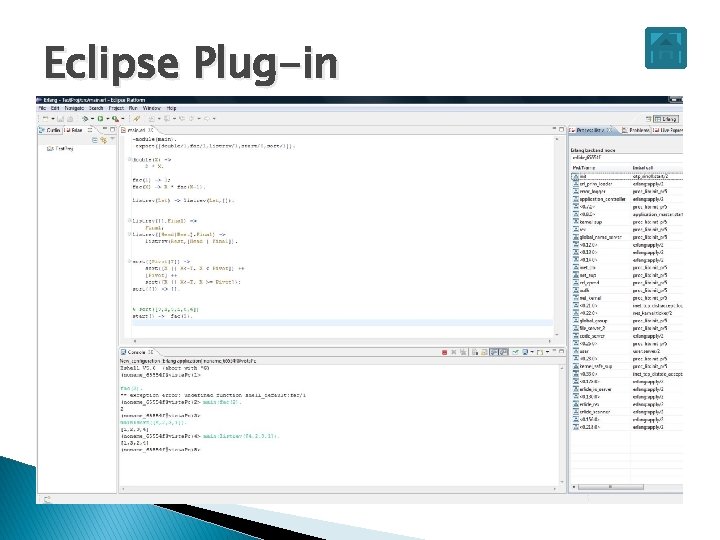The image size is (720, 540).
Task: Open the Help menu
Action: [x=171, y=108]
